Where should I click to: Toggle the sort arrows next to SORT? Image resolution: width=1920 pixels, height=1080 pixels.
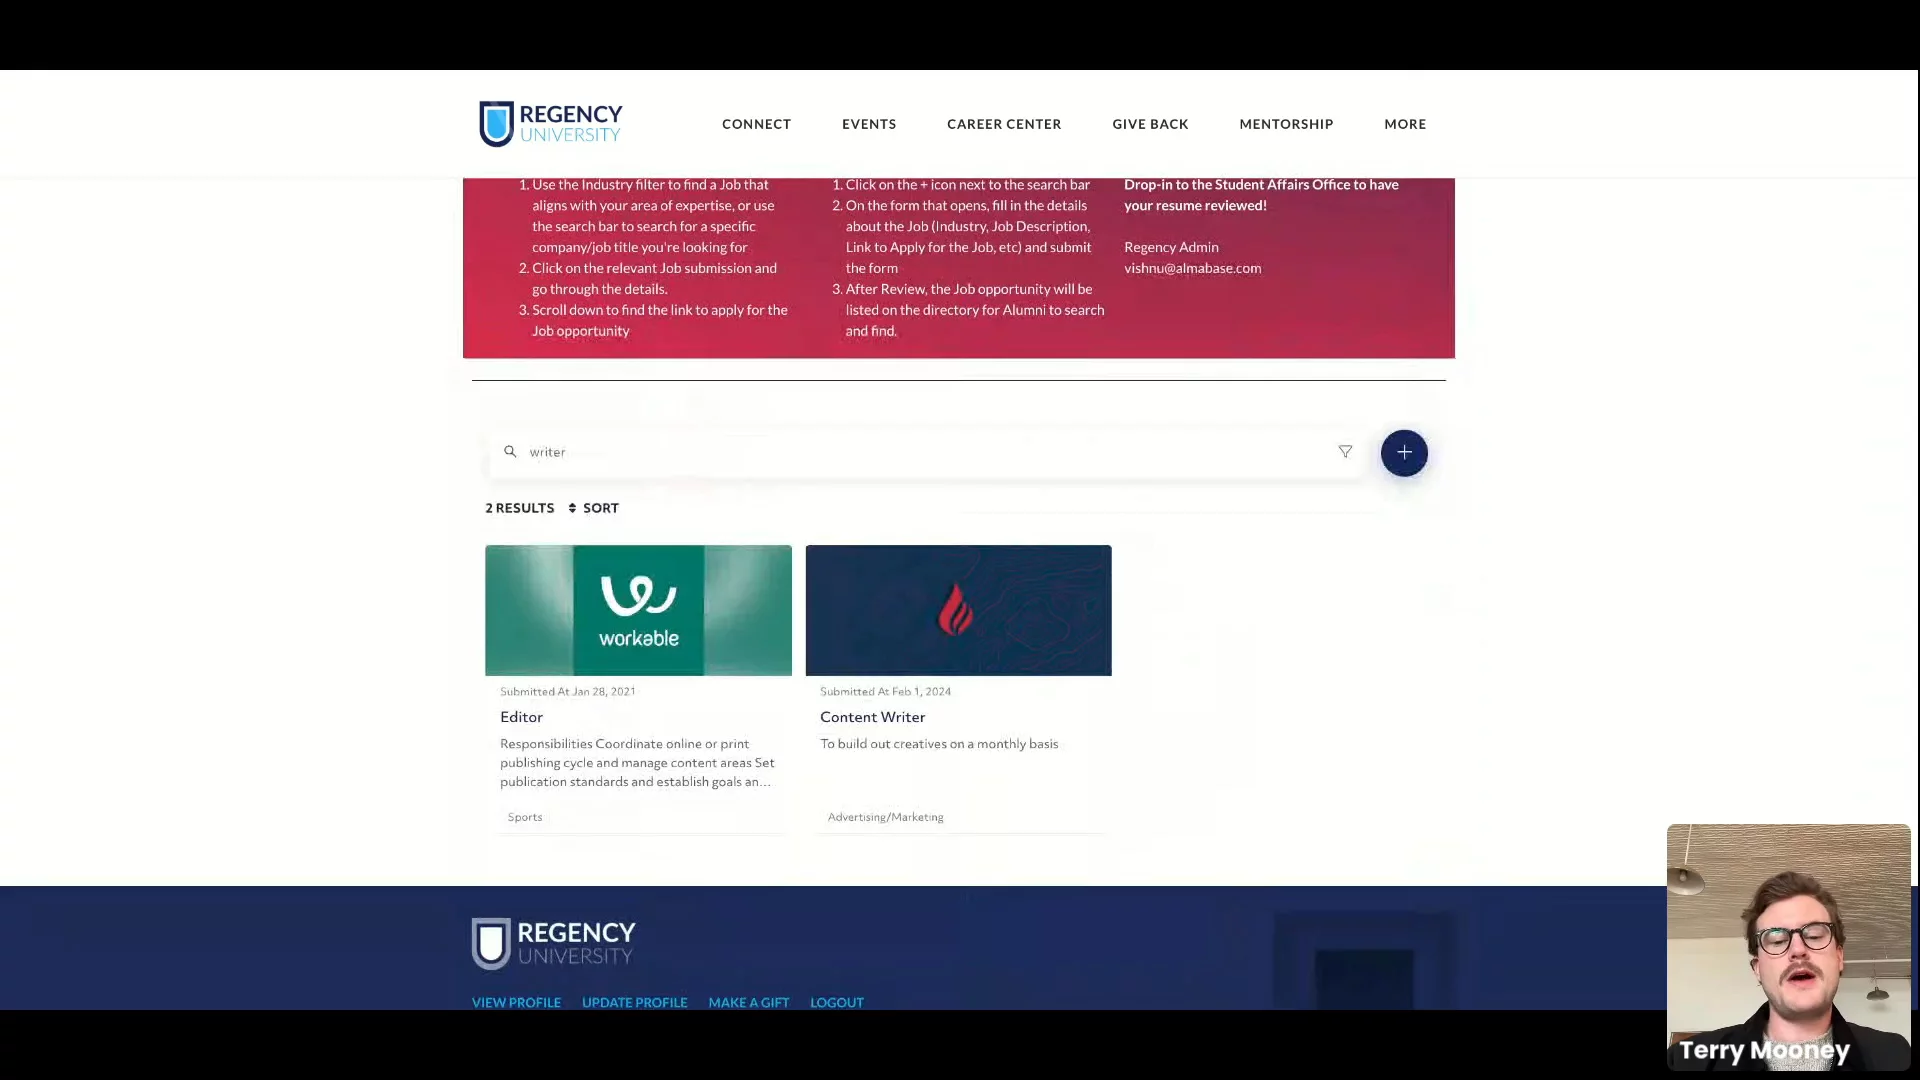pyautogui.click(x=572, y=508)
